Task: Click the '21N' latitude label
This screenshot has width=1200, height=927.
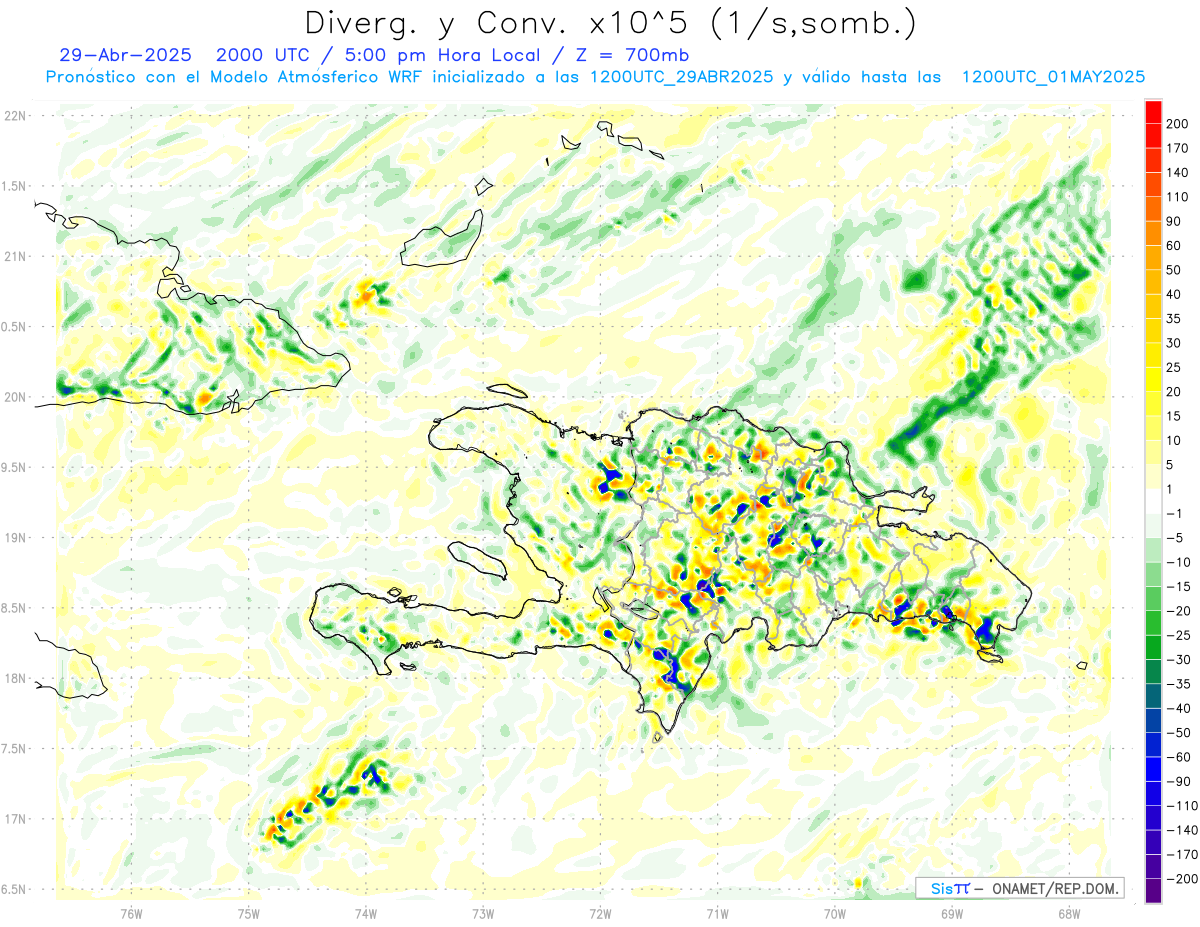Action: coord(15,257)
